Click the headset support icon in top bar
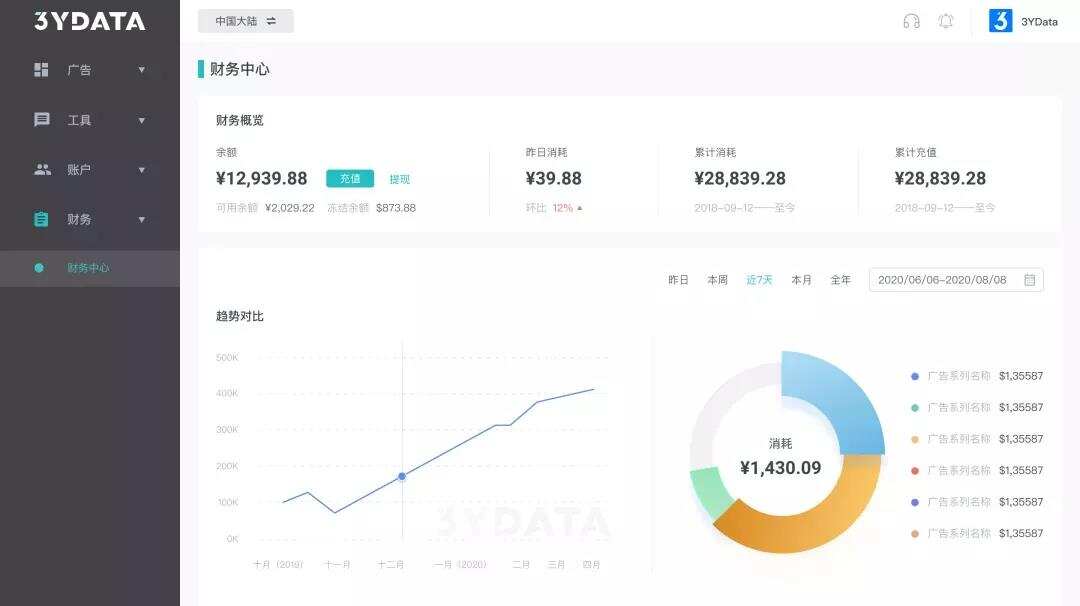Screen dimensions: 1080x606 (911, 21)
